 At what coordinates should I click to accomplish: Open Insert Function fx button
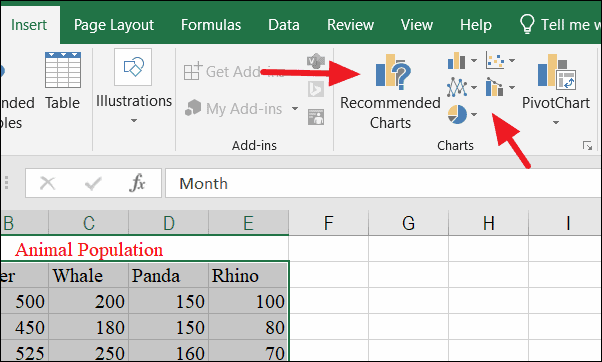pyautogui.click(x=137, y=183)
